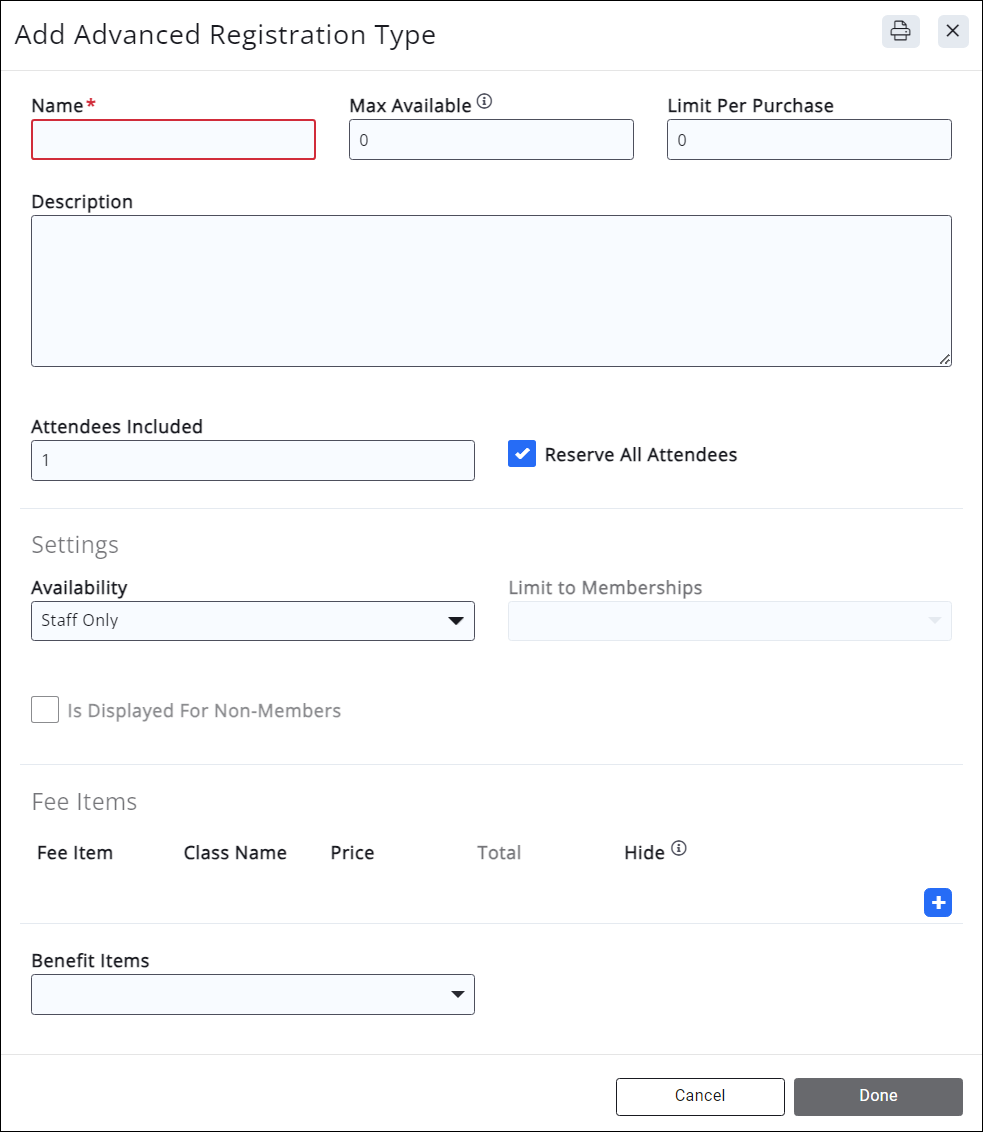Image resolution: width=983 pixels, height=1132 pixels.
Task: Click the print icon in dialog header
Action: point(900,32)
